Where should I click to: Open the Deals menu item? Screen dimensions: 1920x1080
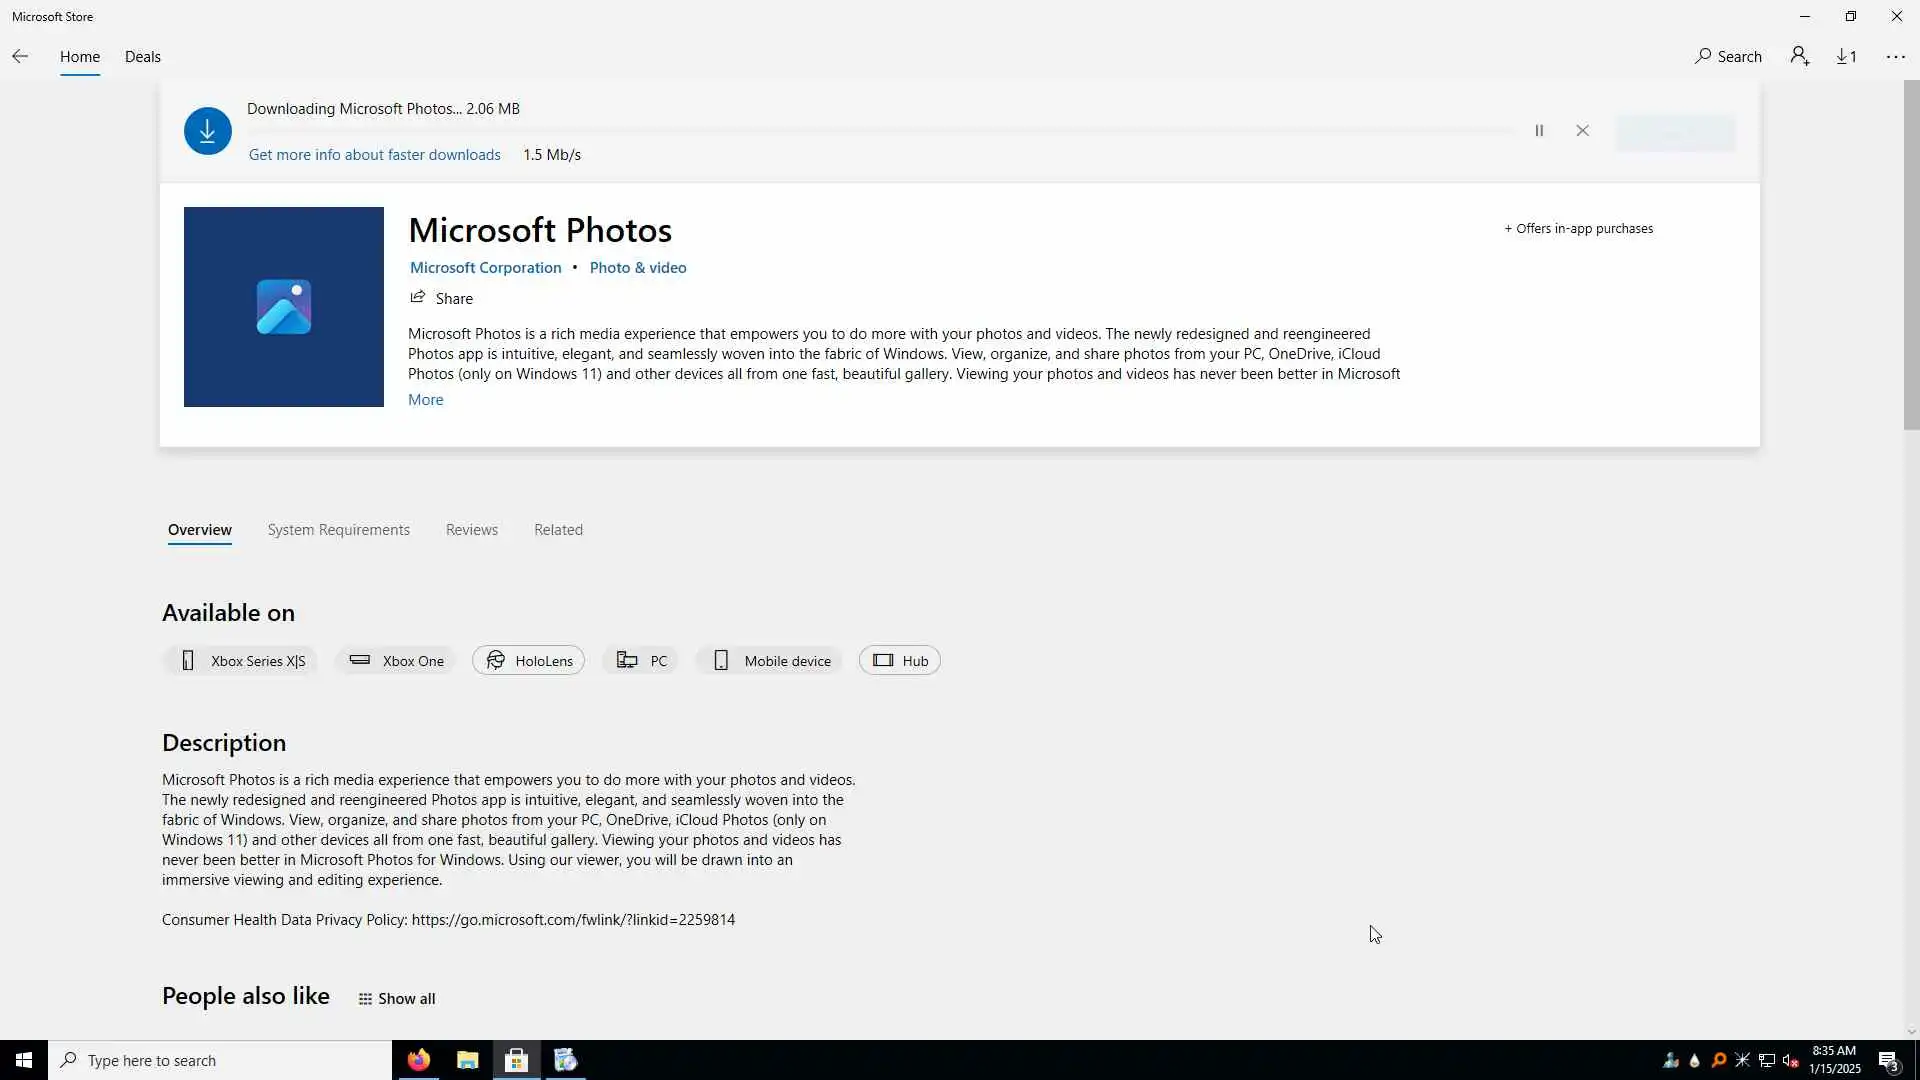click(142, 57)
